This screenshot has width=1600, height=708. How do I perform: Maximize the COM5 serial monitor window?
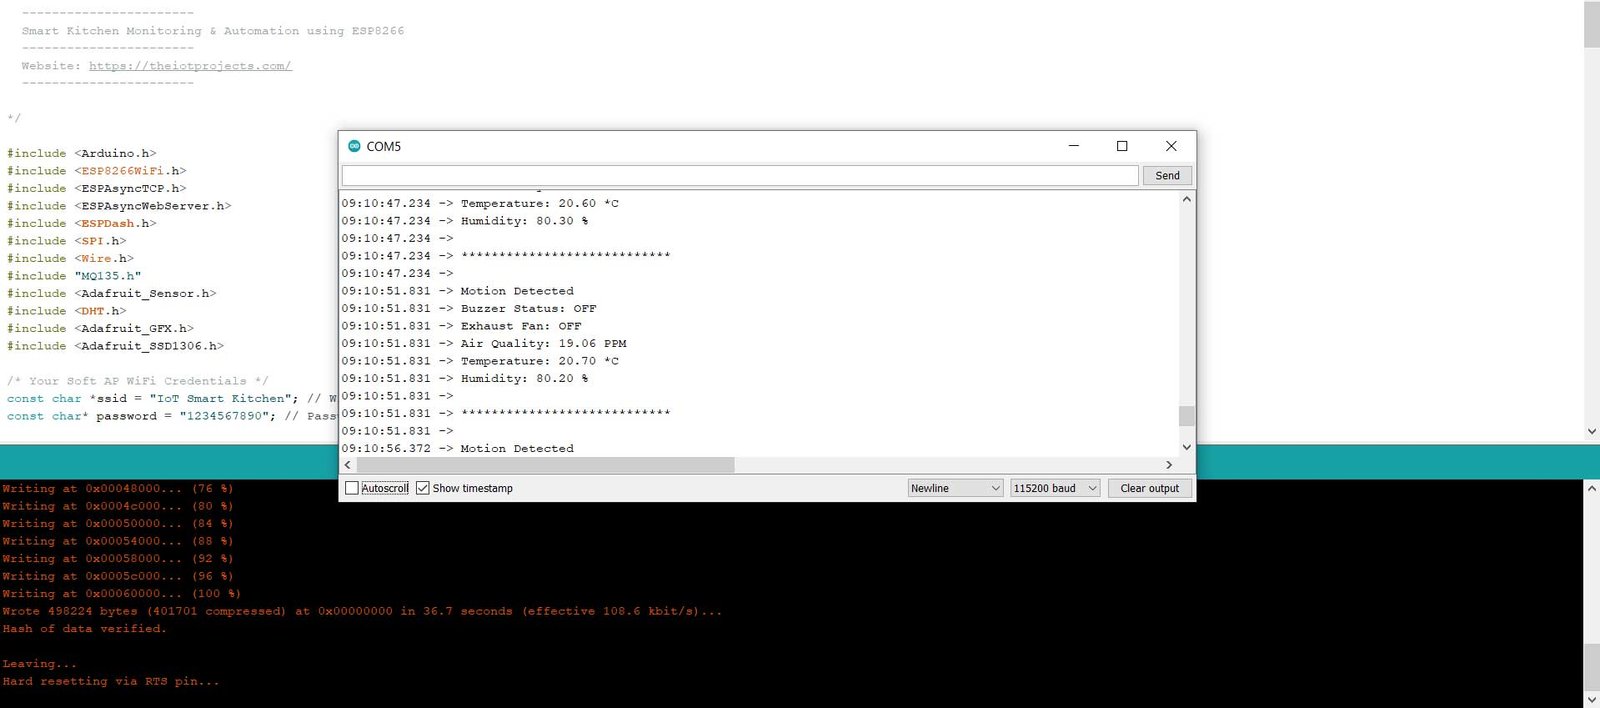[x=1122, y=146]
